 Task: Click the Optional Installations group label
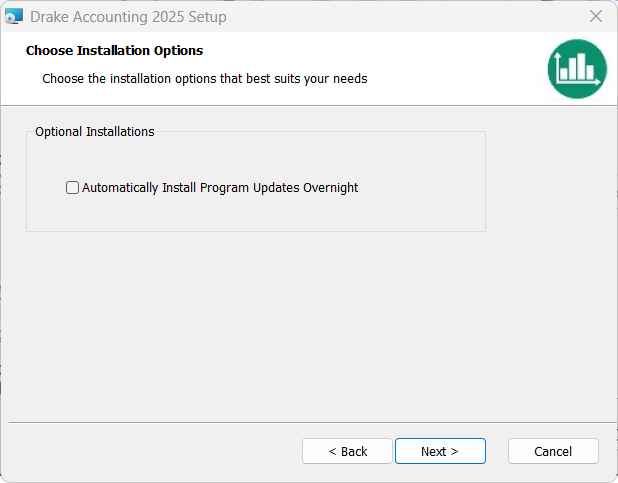(x=95, y=132)
